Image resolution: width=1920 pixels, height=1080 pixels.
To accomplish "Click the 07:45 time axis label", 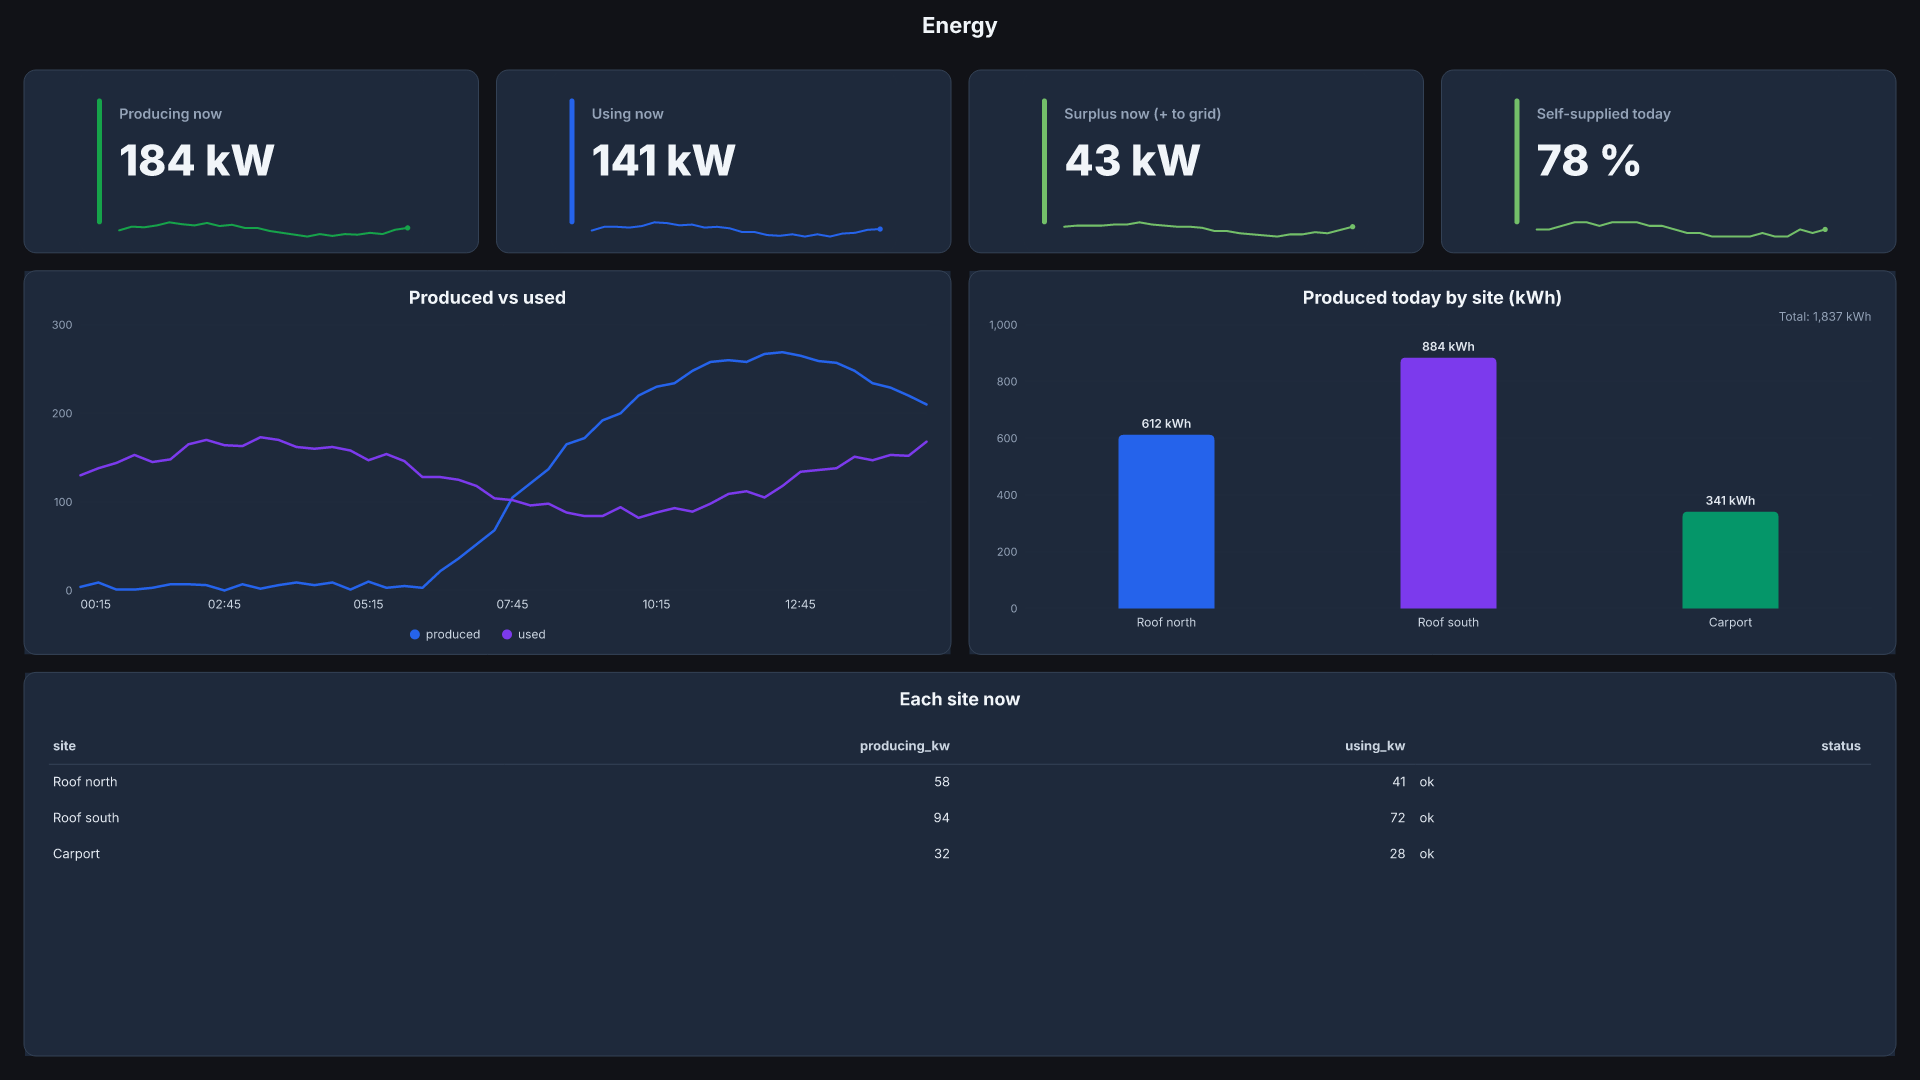I will [512, 605].
